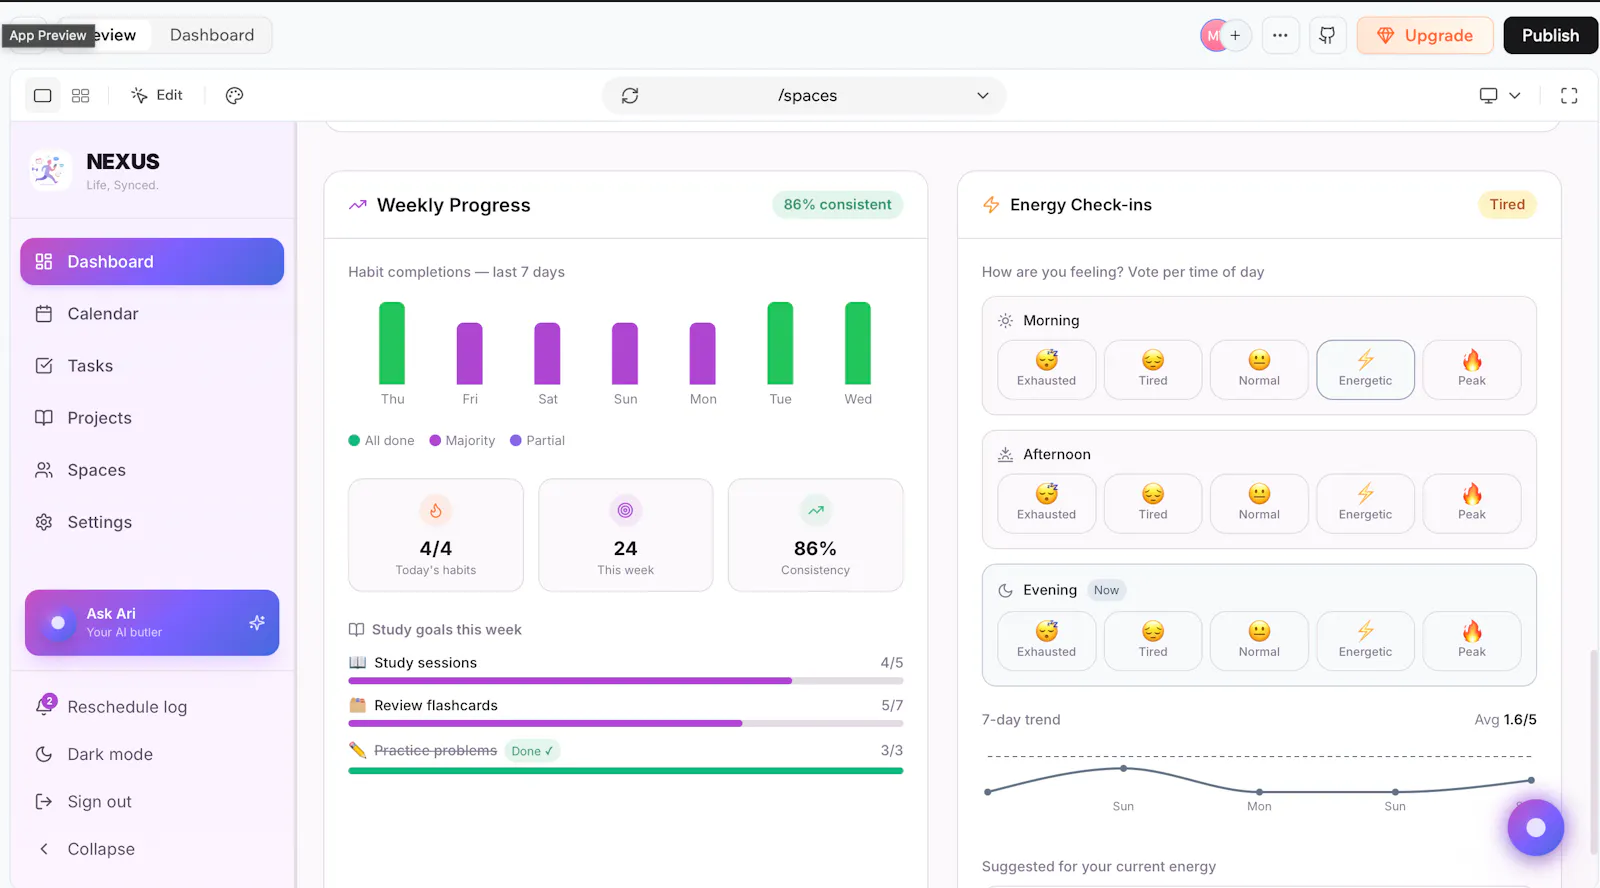Image resolution: width=1600 pixels, height=888 pixels.
Task: Click the sun icon next to Morning
Action: [1005, 320]
